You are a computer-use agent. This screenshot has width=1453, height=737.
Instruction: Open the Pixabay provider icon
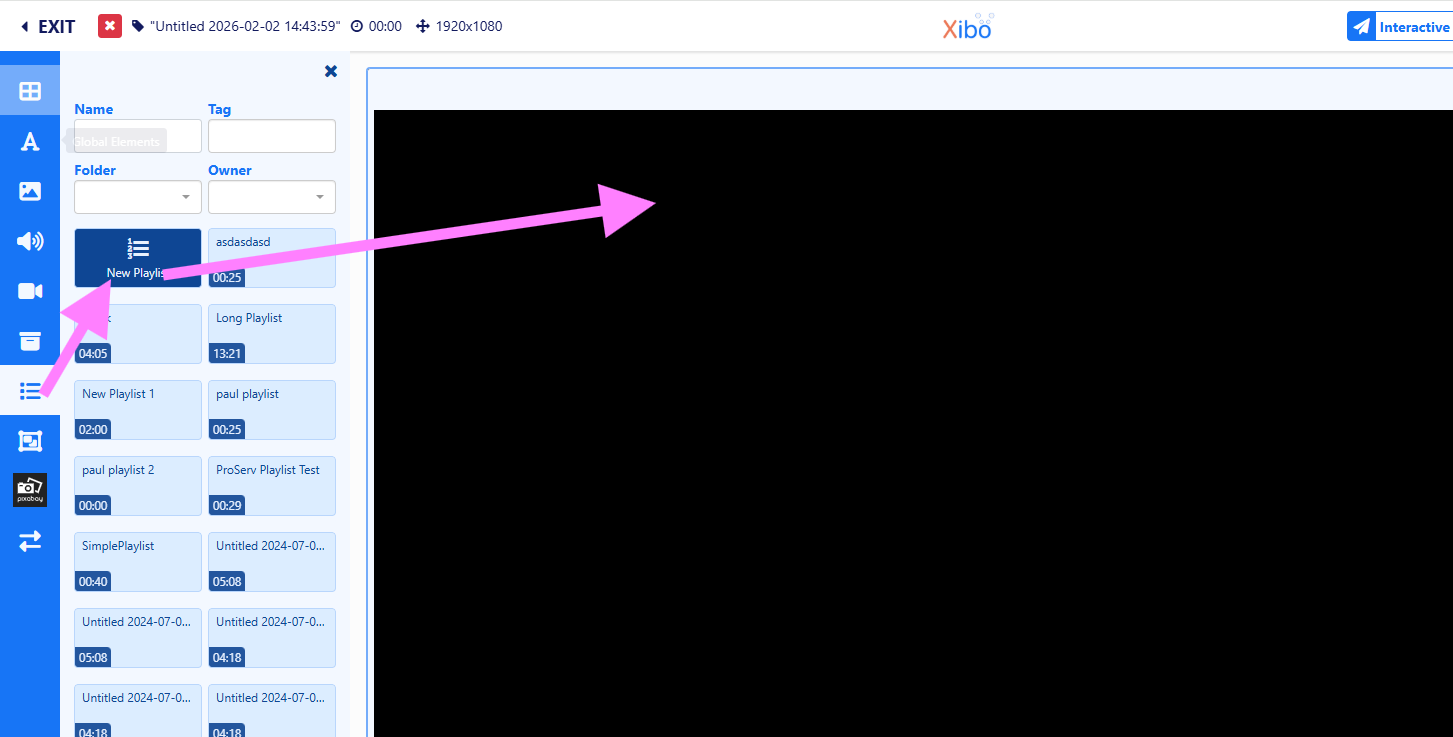[x=30, y=490]
